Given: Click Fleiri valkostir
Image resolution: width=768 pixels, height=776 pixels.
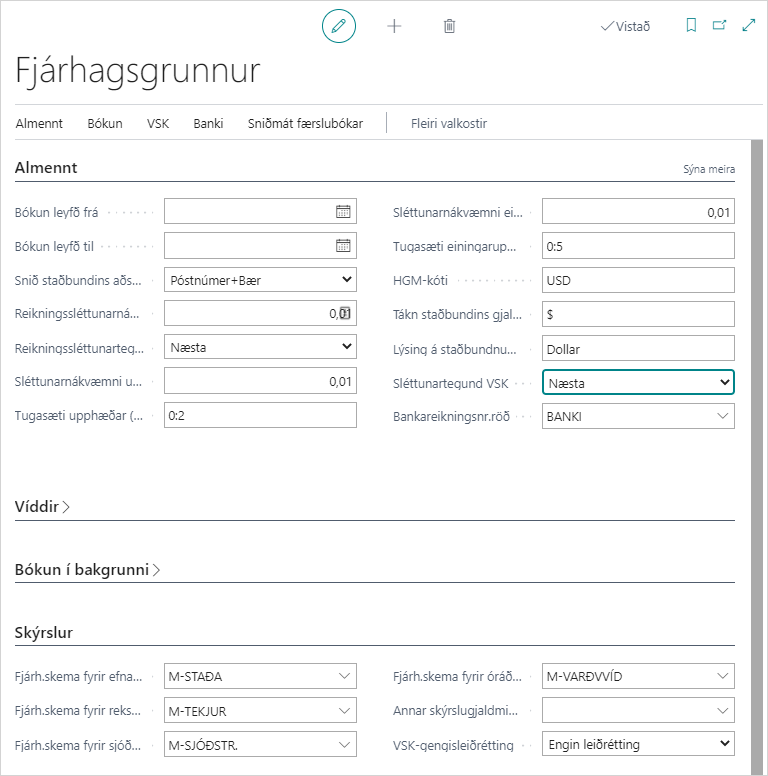Looking at the screenshot, I should click(449, 123).
